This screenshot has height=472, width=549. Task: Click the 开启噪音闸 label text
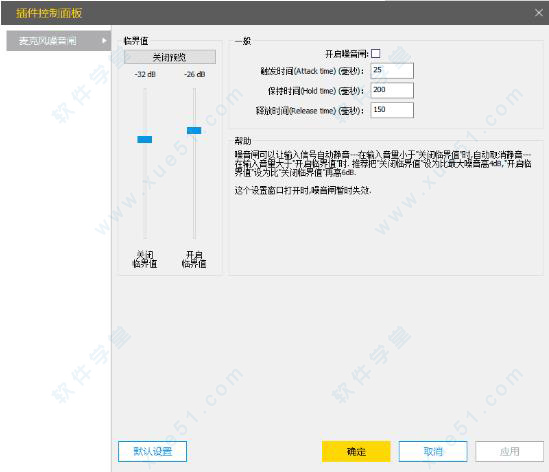(x=347, y=54)
